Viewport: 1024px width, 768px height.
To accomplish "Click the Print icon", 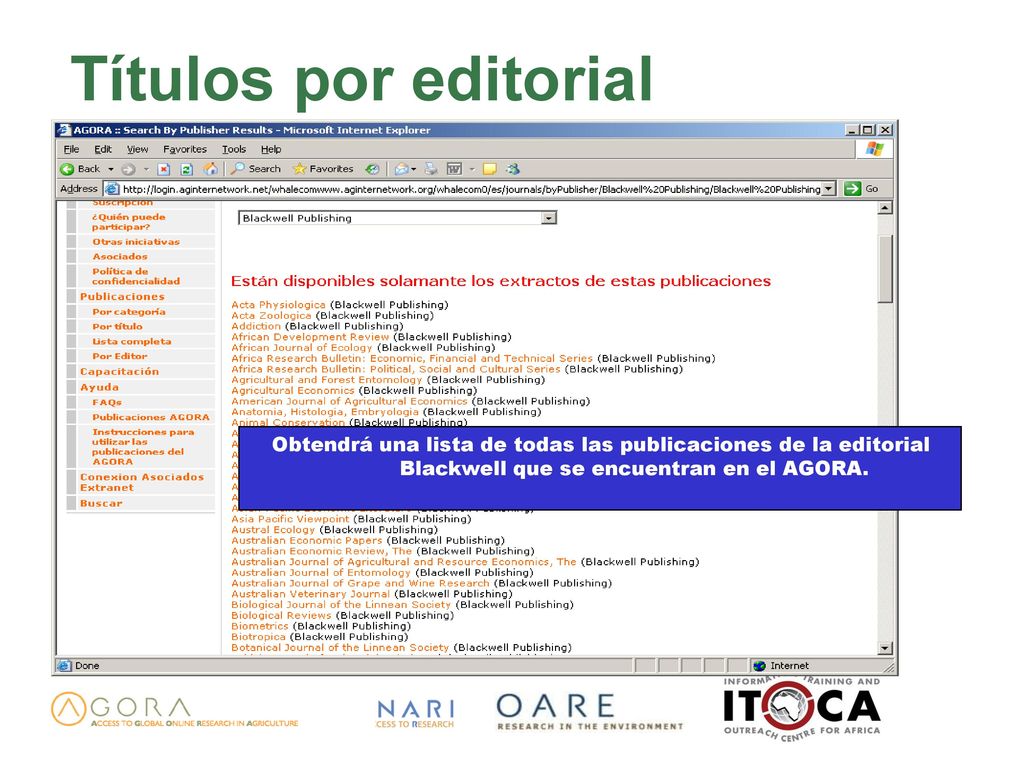I will (431, 169).
